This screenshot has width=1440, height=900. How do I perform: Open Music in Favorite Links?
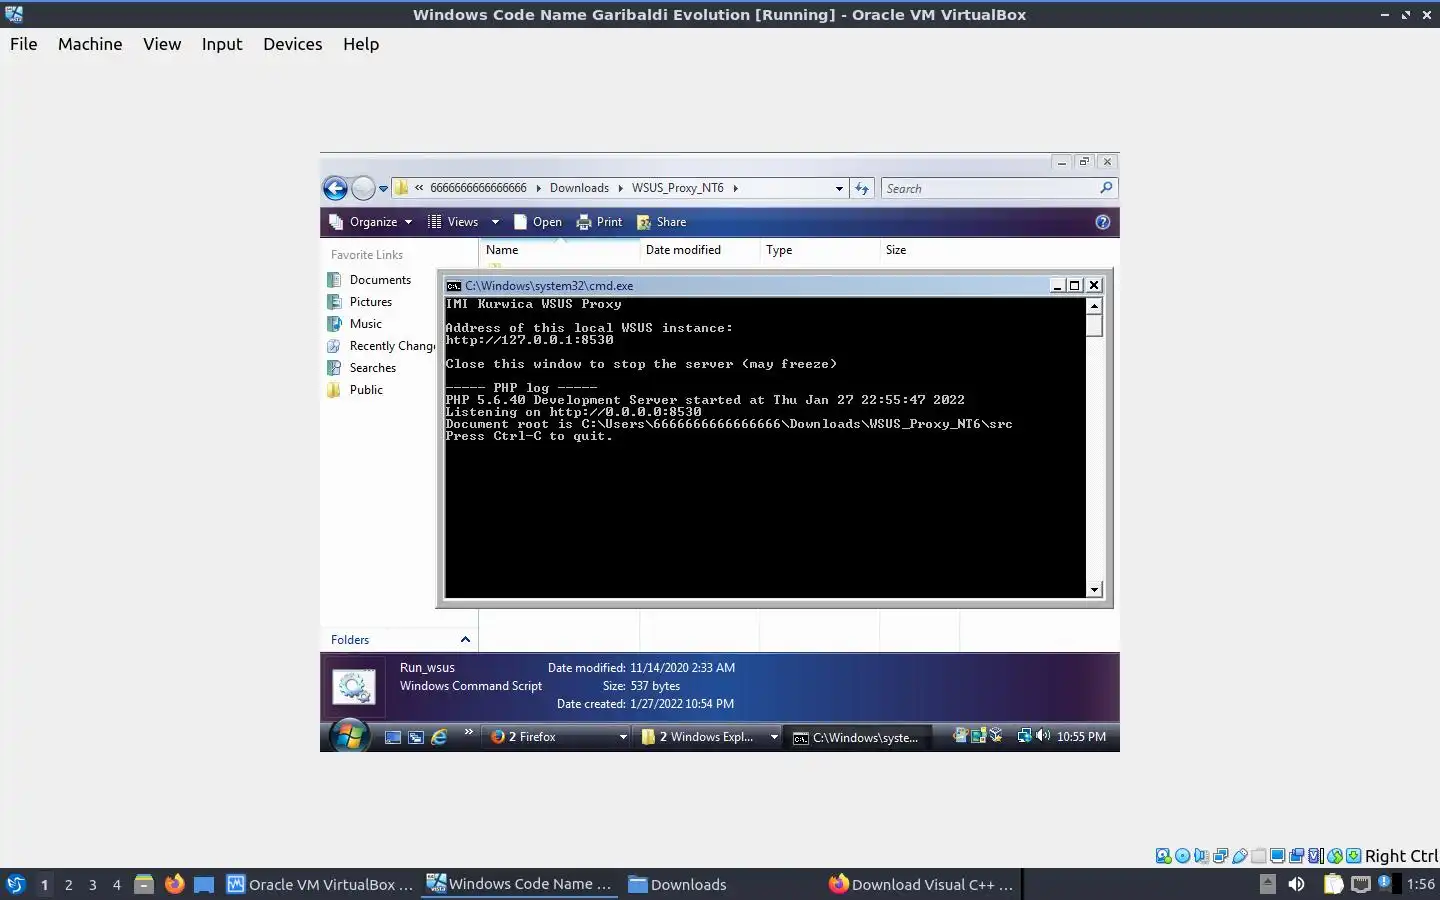click(354, 324)
